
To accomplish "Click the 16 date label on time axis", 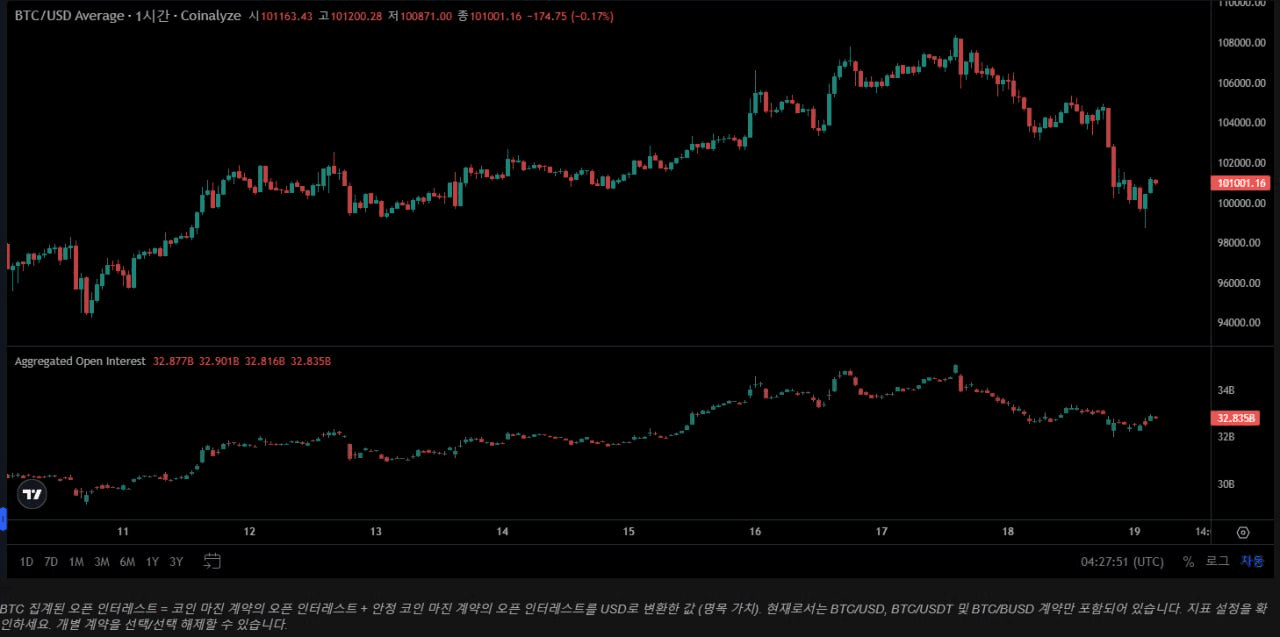I will [755, 531].
